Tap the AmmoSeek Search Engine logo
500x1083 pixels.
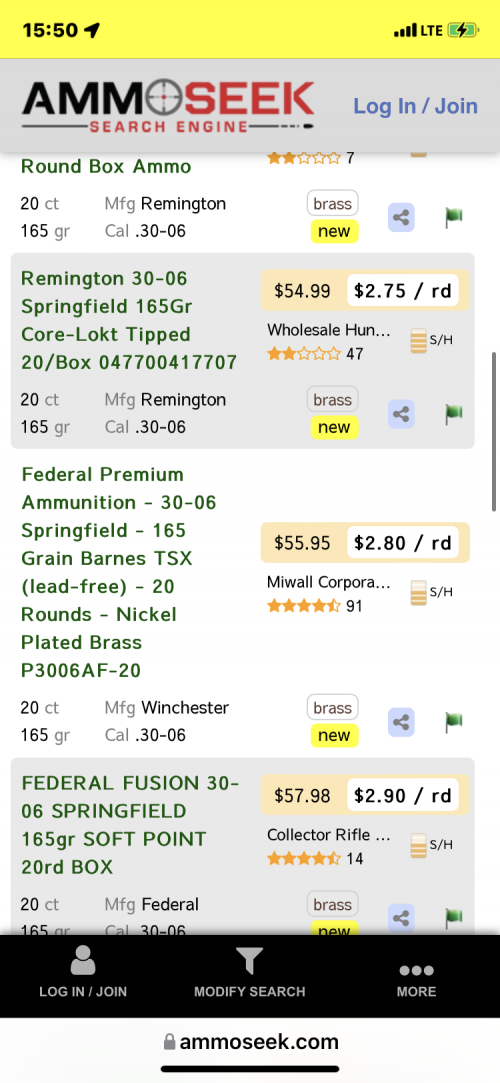coord(168,106)
